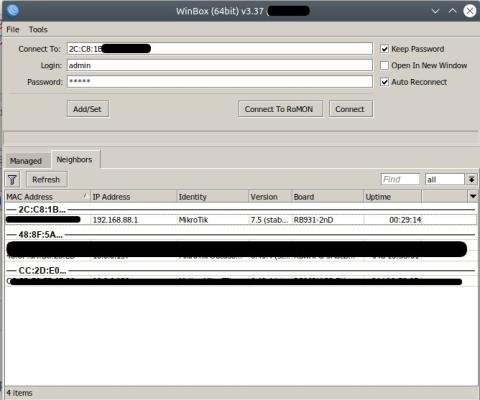Click the Find search box
The image size is (480, 400).
pos(400,179)
